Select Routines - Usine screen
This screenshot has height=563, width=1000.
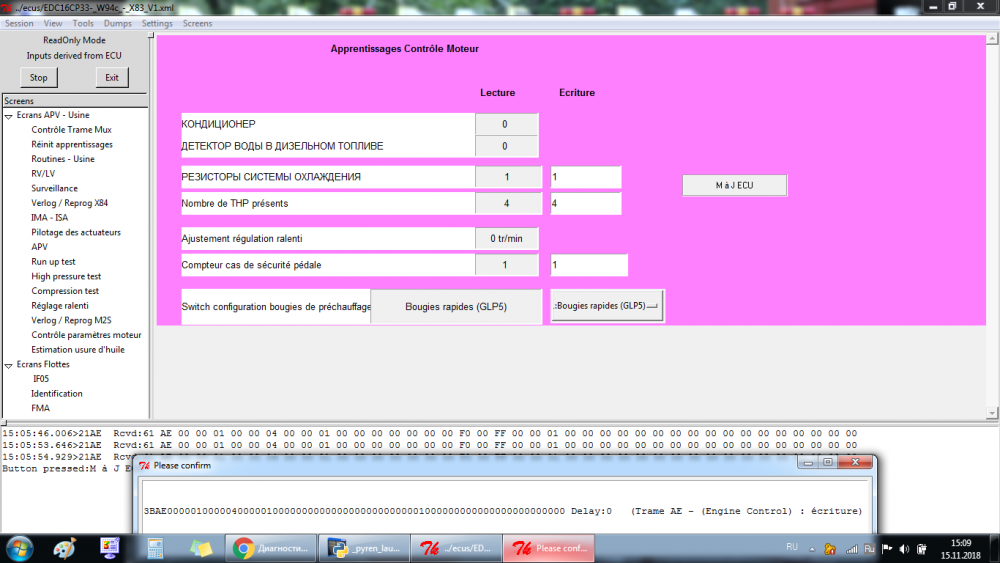click(63, 159)
